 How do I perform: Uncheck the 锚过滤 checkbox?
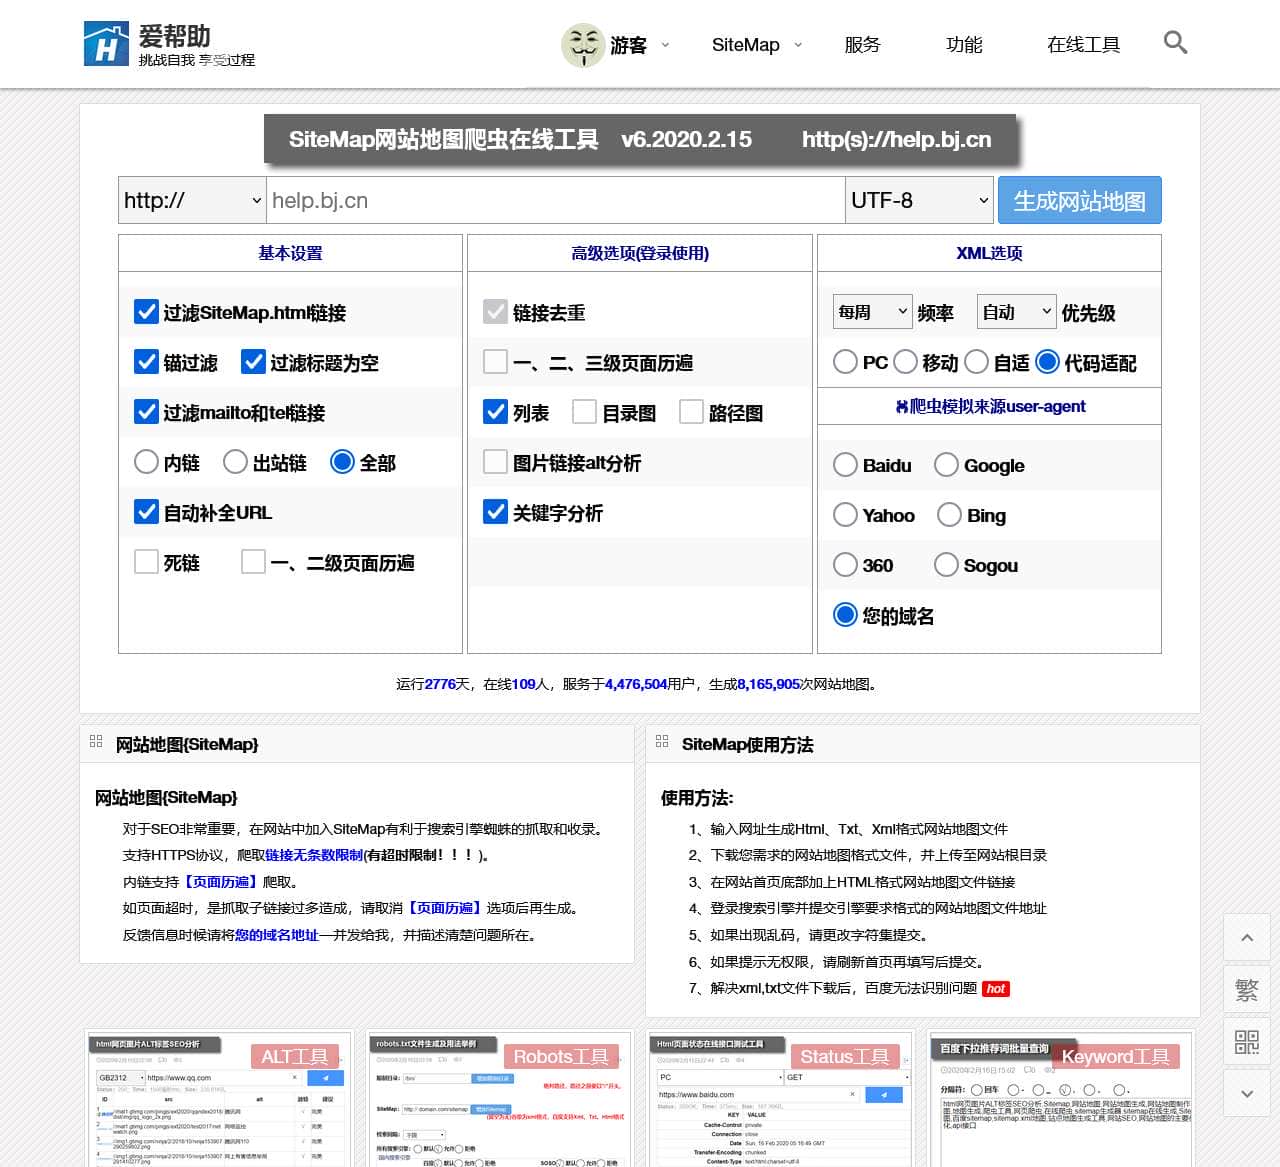click(x=146, y=361)
